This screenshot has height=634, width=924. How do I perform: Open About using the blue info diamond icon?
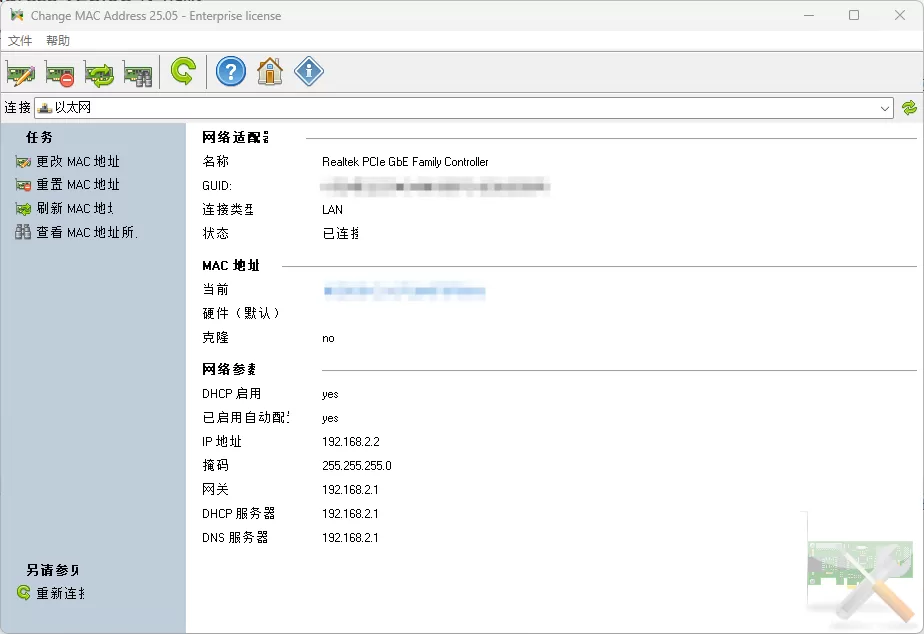308,71
